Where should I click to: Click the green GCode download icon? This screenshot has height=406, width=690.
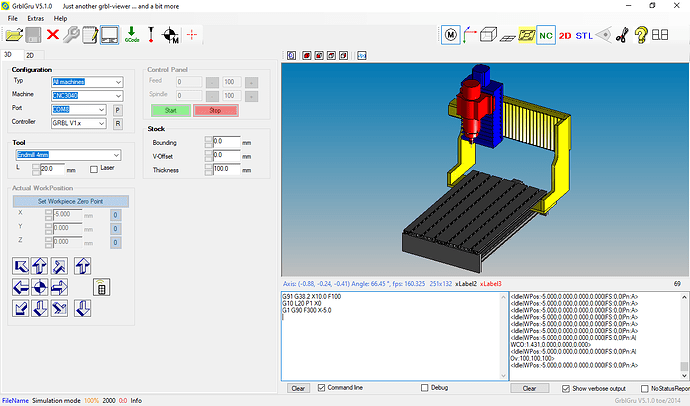132,35
